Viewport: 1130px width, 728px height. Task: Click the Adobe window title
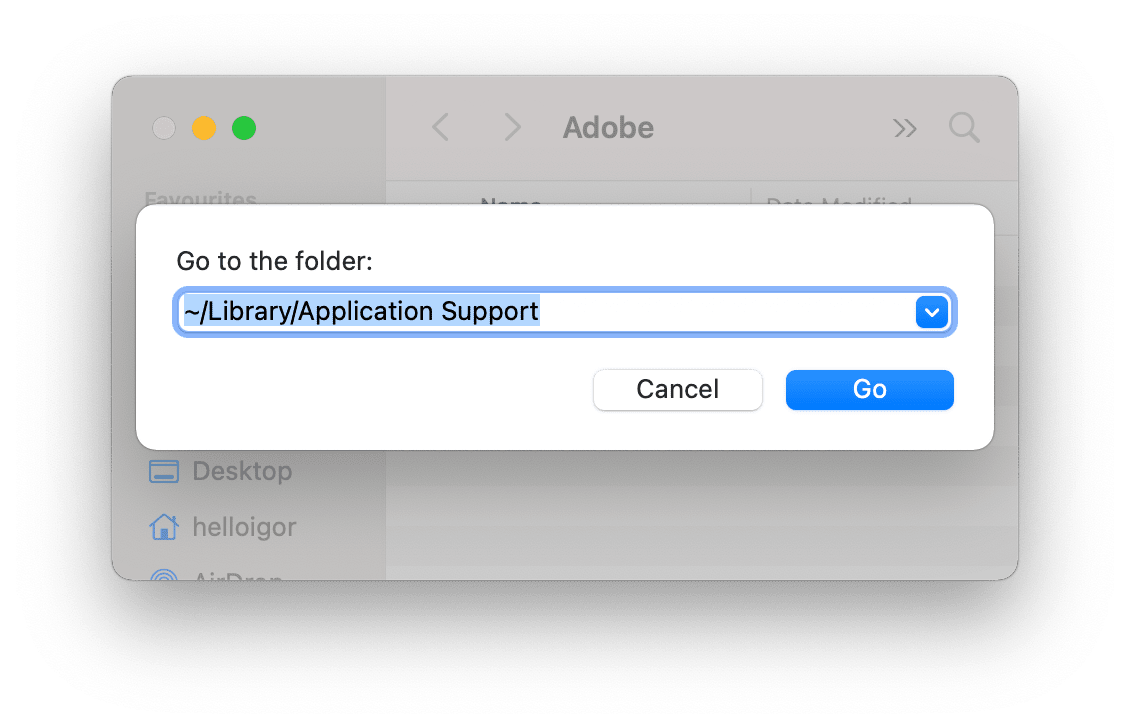[608, 128]
